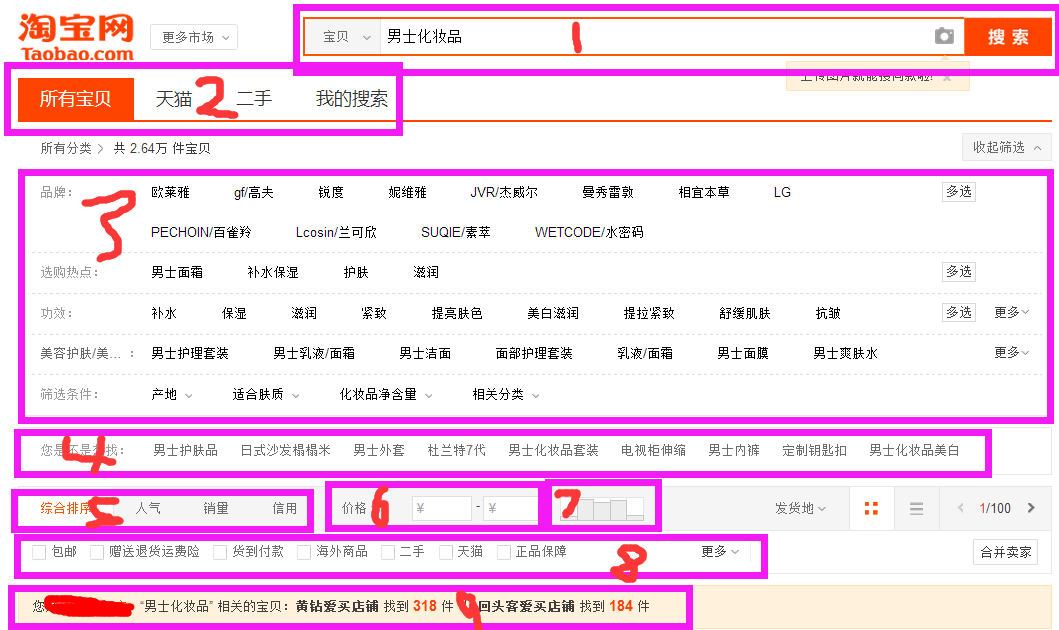Open 黄钻爱买店铺 results
This screenshot has height=630, width=1059.
pos(336,606)
